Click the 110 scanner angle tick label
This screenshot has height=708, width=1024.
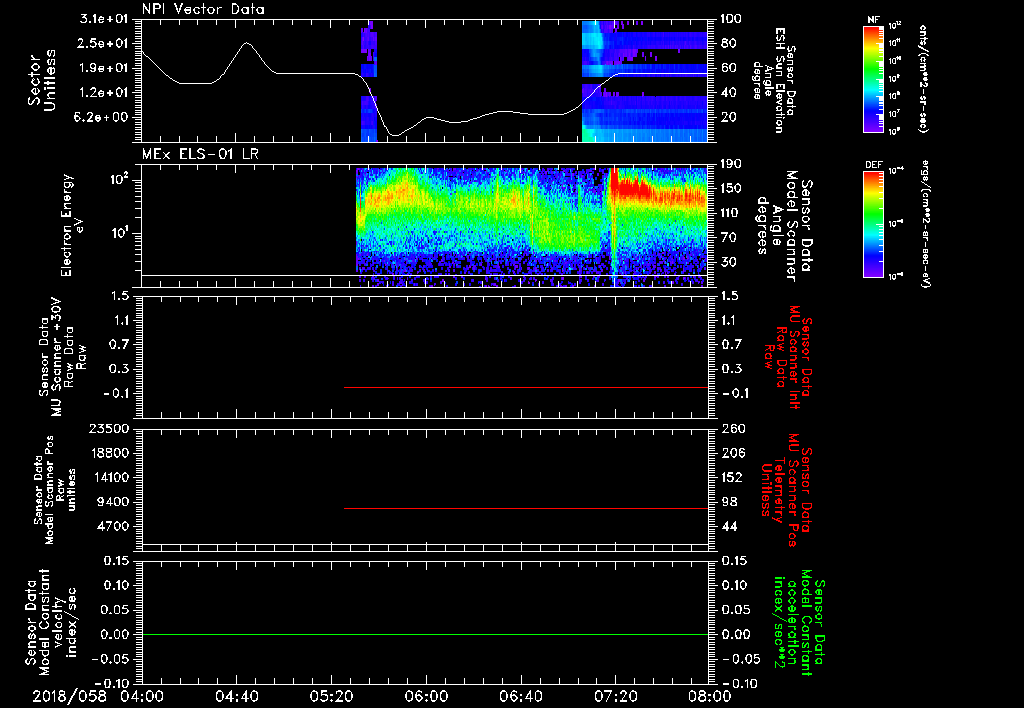[x=731, y=213]
